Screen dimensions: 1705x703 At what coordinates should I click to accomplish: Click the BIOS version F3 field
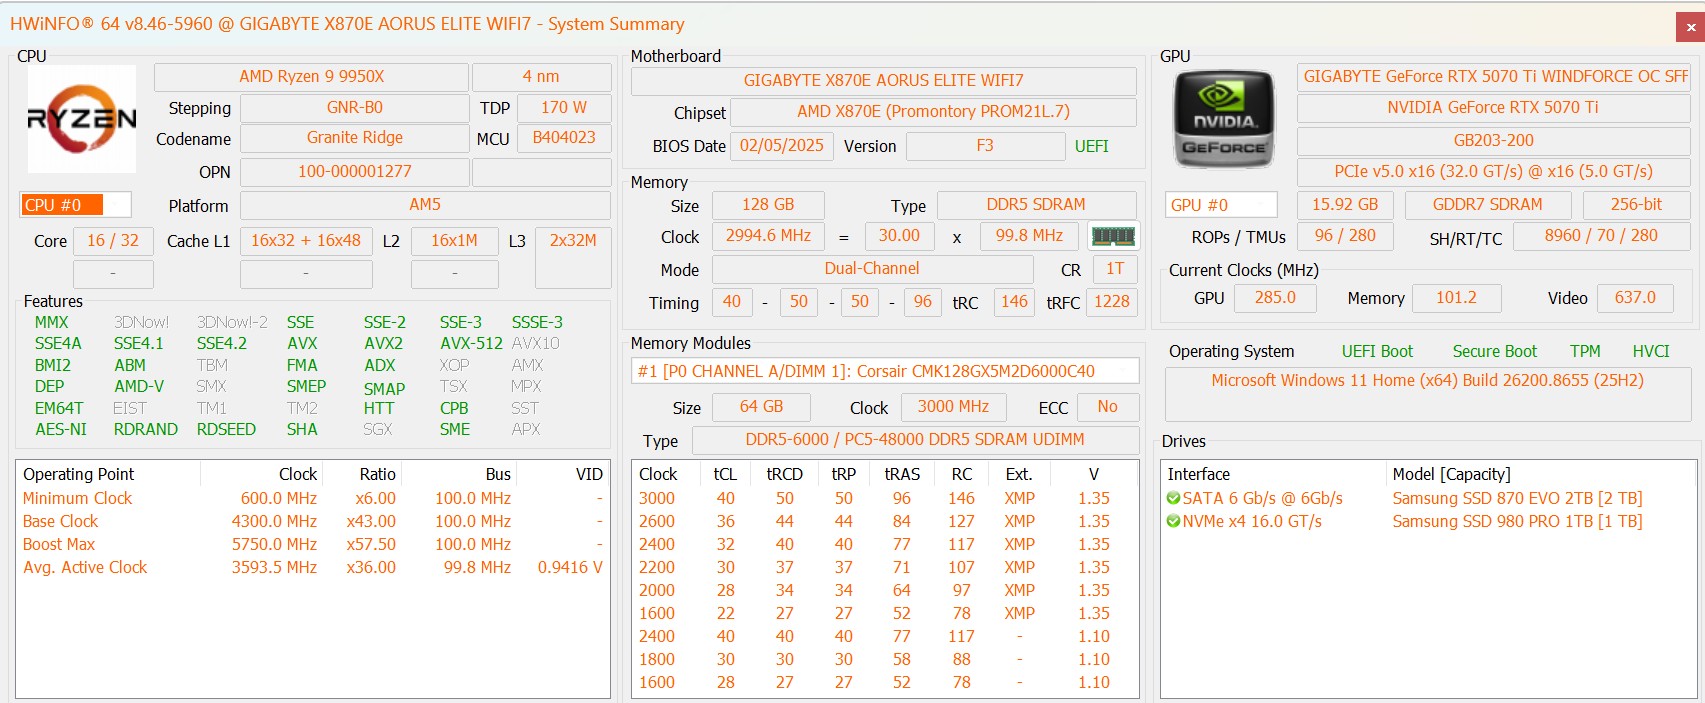tap(985, 146)
